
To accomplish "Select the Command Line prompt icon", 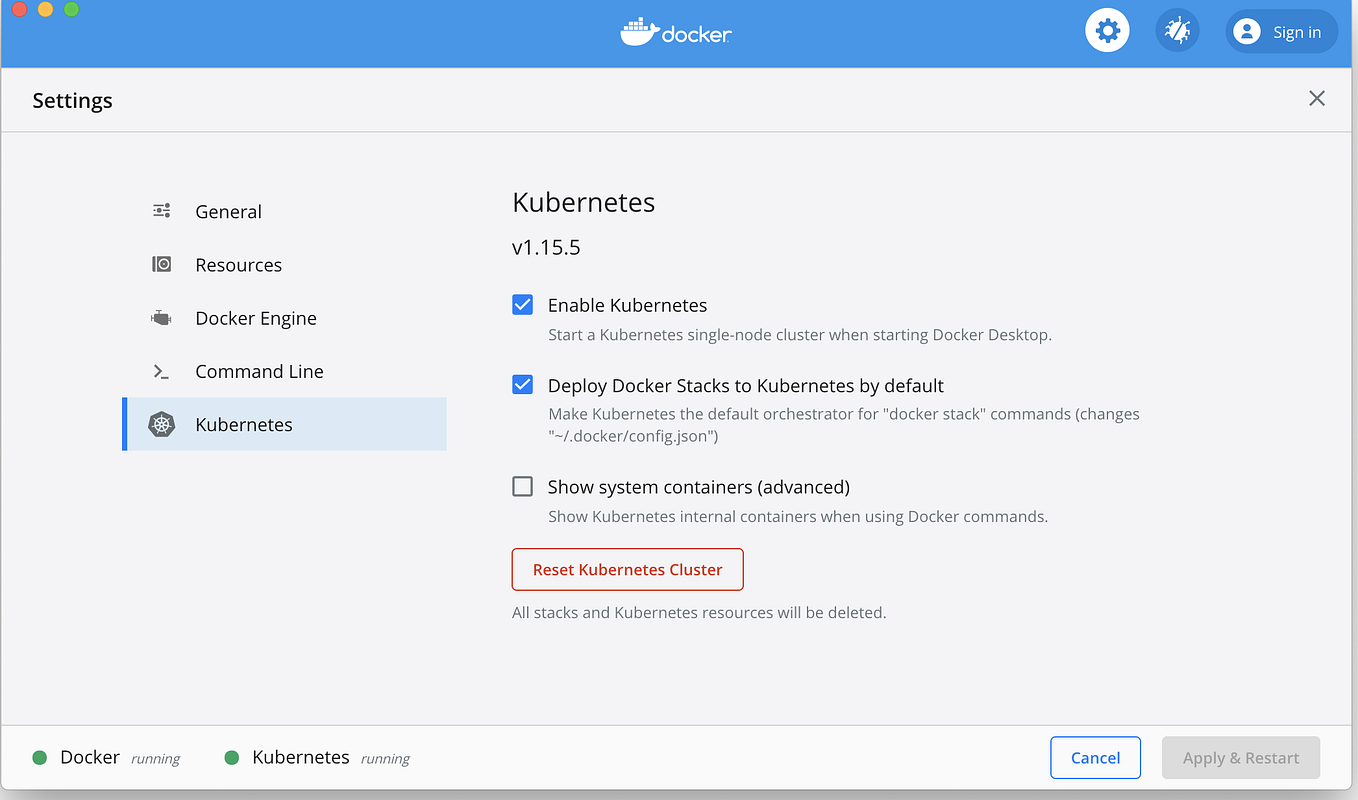I will (161, 371).
